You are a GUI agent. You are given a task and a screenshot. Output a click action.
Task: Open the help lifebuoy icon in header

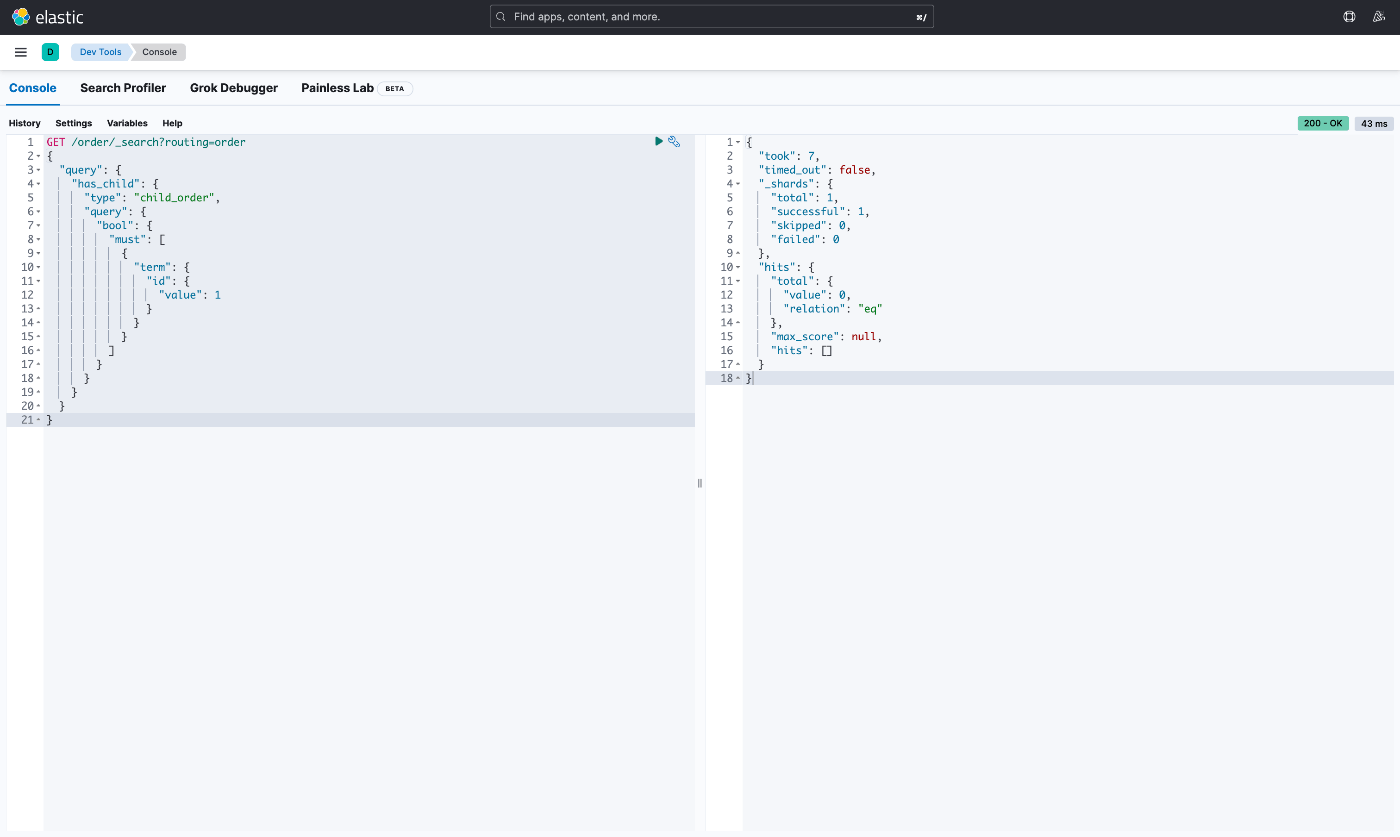[x=1349, y=17]
